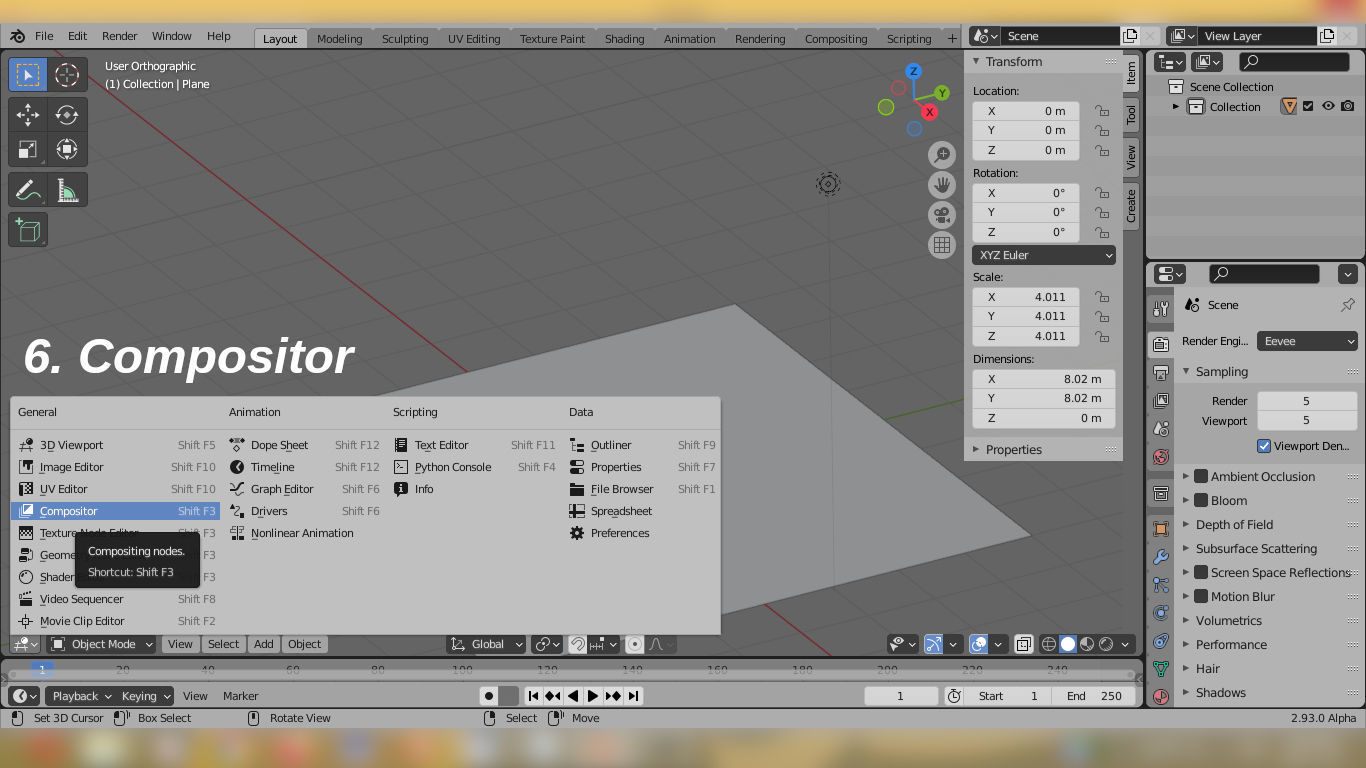Open Render Engine Eevee dropdown
This screenshot has width=1366, height=768.
[x=1307, y=341]
